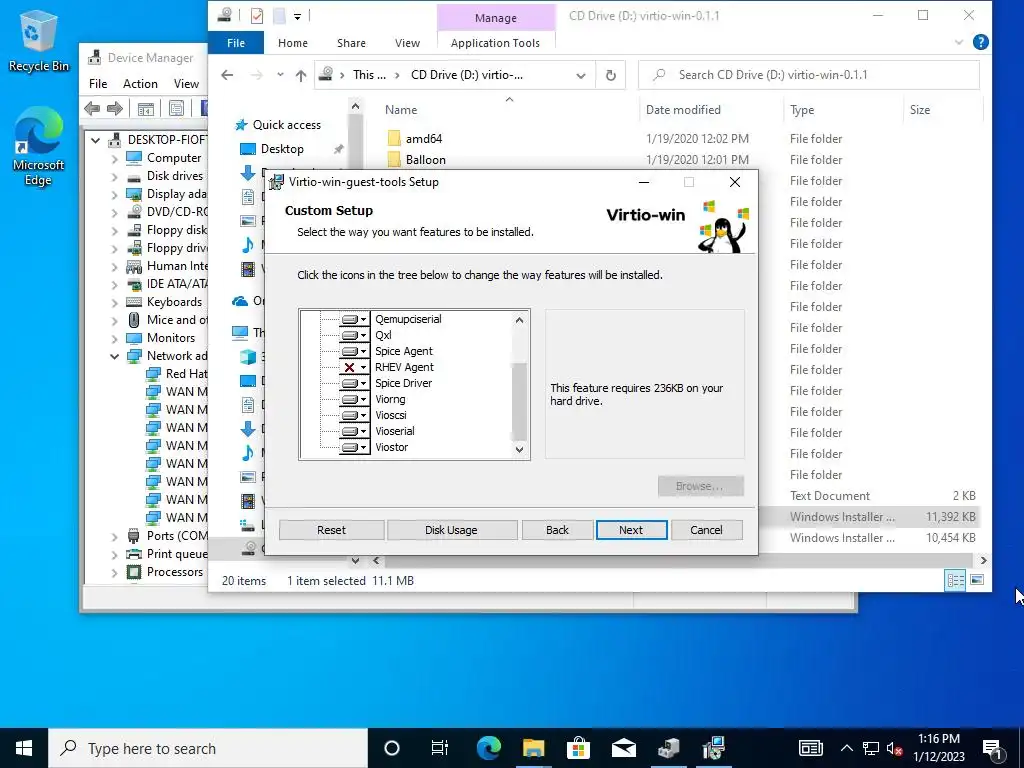Click the Reset button in setup
Image resolution: width=1024 pixels, height=768 pixels.
click(331, 530)
